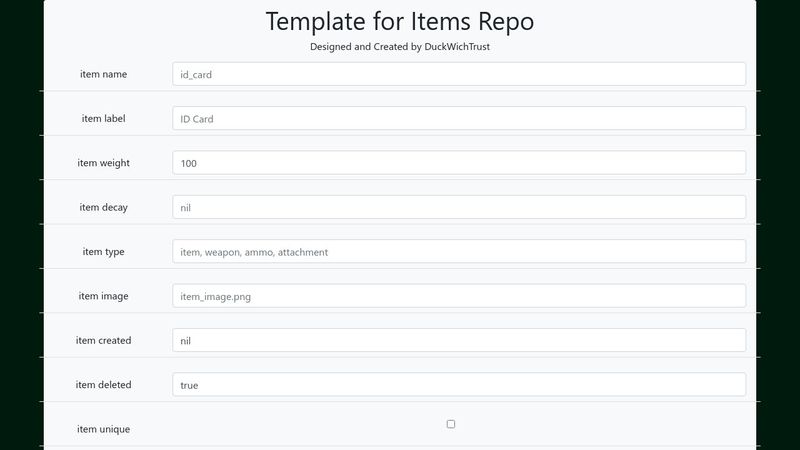Click the 'item deleted' label
This screenshot has width=800, height=450.
[x=104, y=385]
